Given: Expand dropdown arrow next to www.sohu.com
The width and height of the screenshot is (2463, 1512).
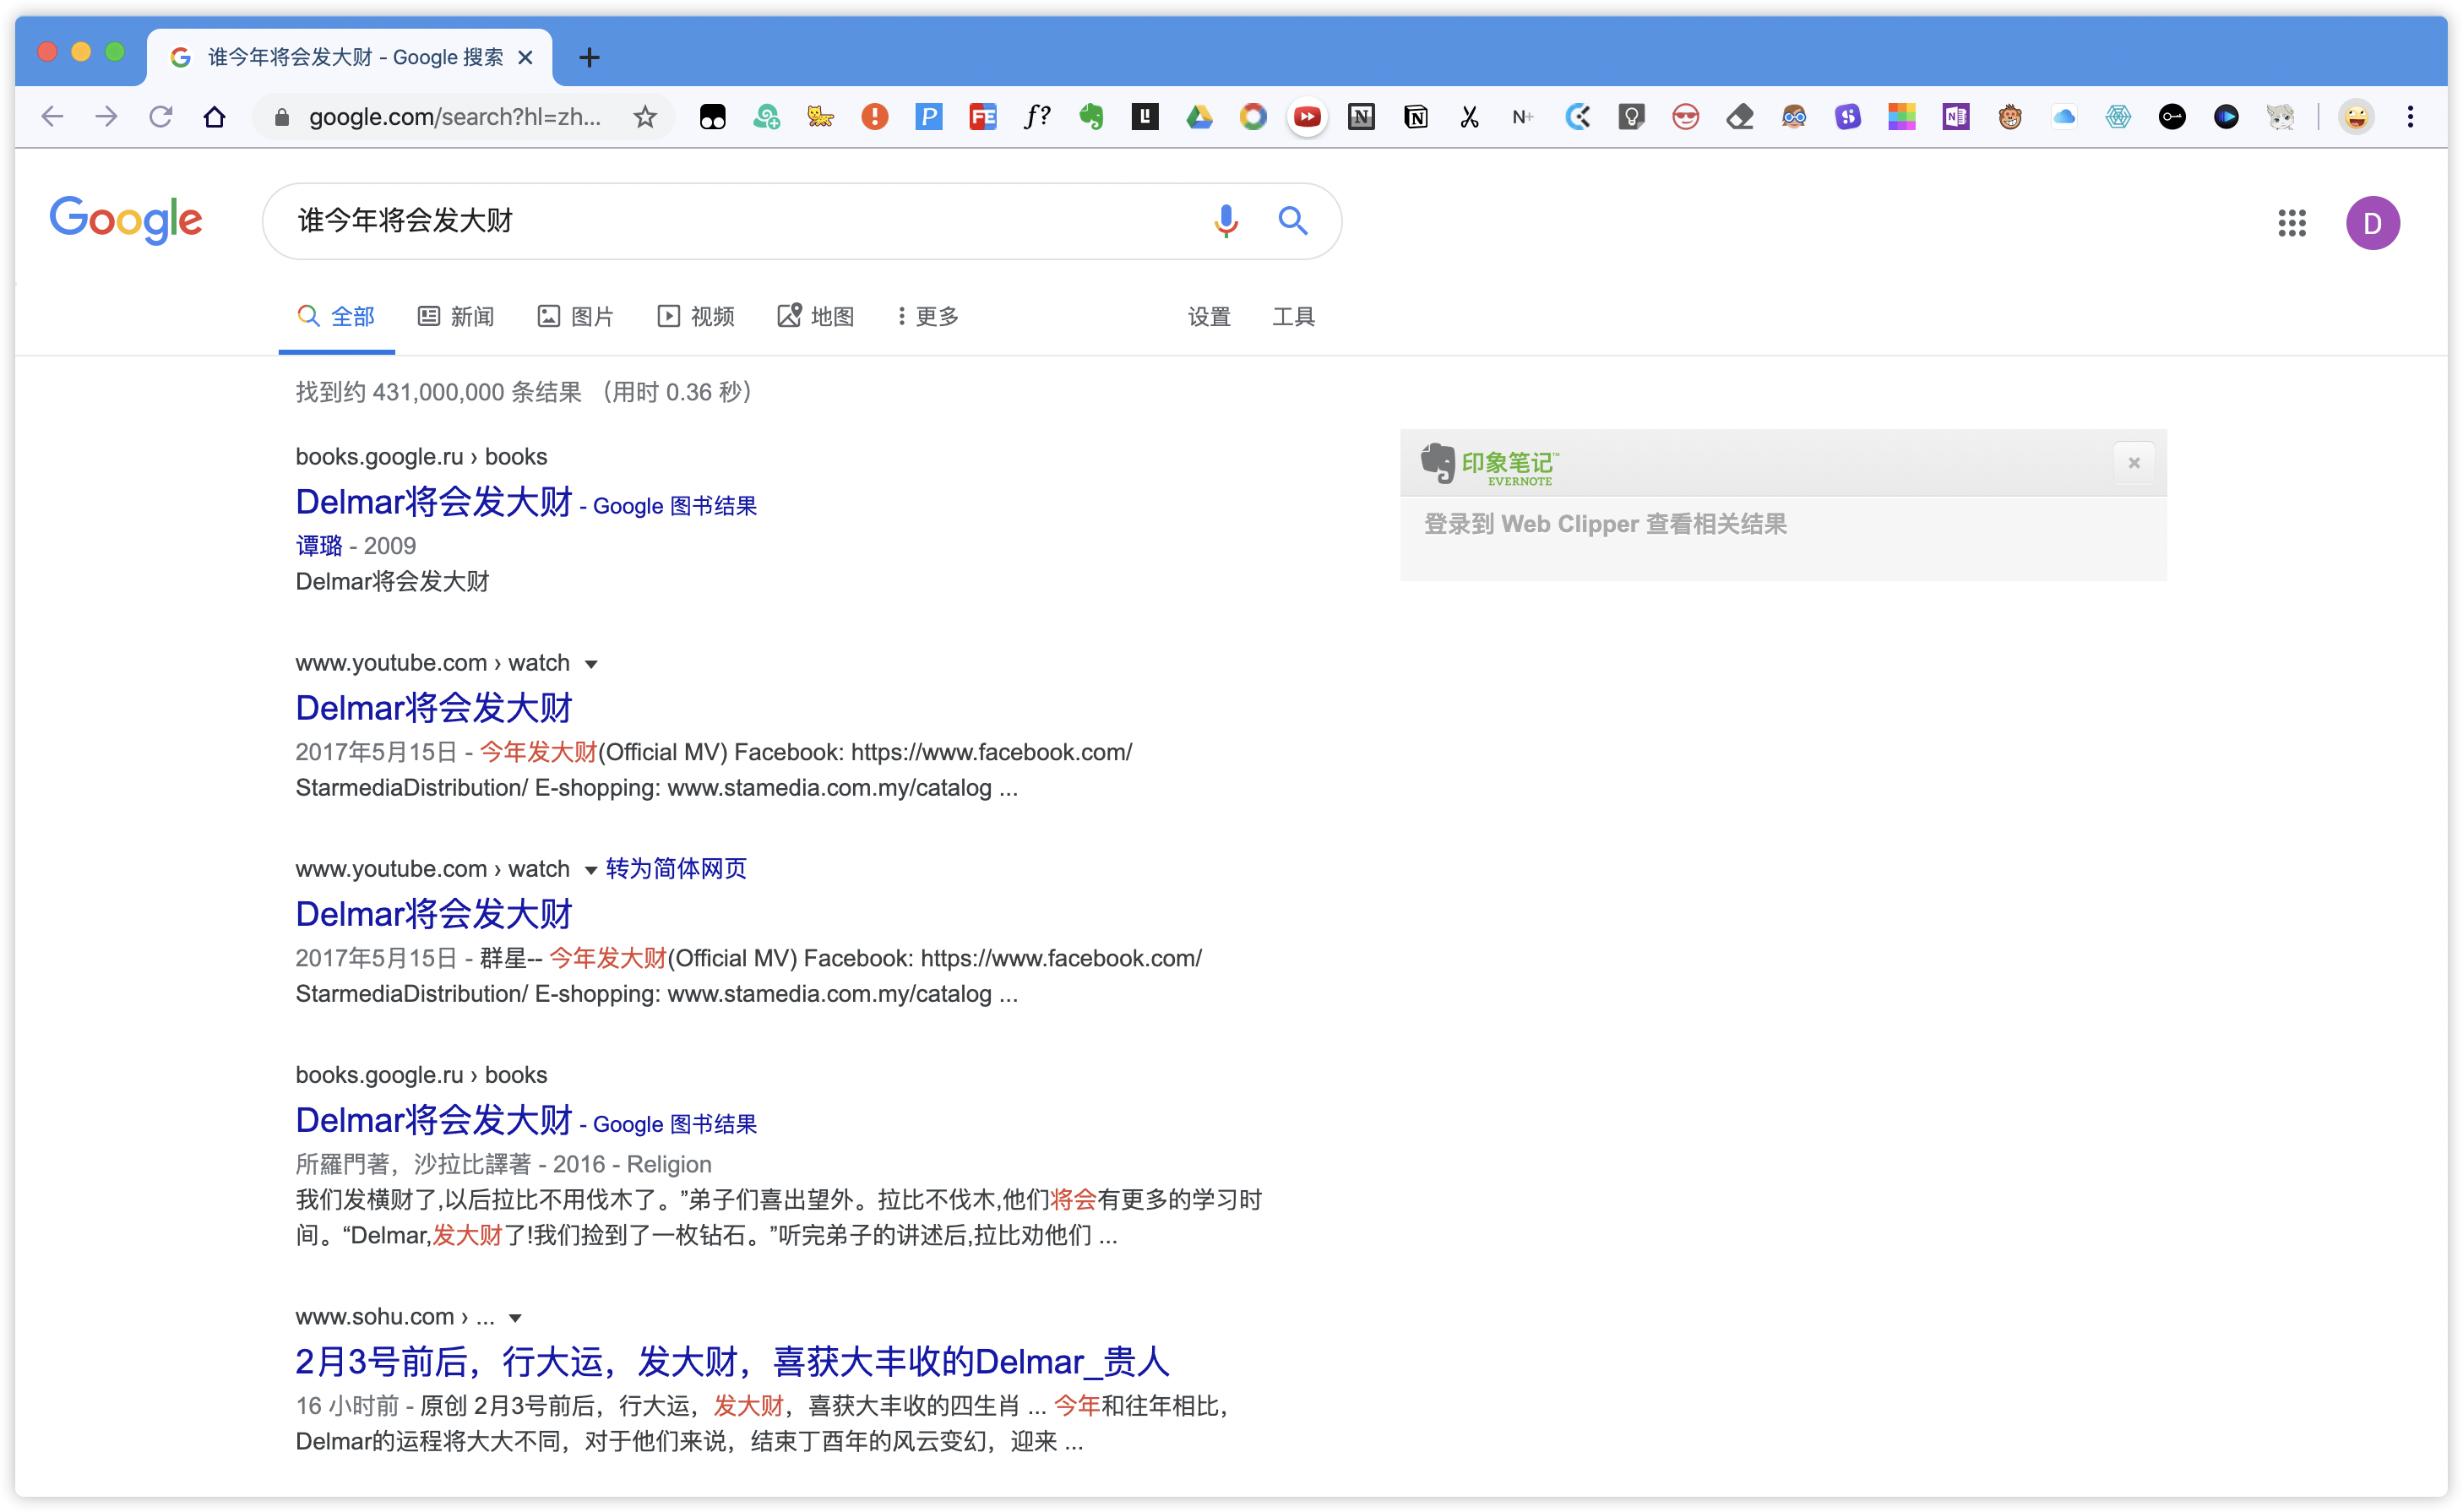Looking at the screenshot, I should [x=515, y=1318].
